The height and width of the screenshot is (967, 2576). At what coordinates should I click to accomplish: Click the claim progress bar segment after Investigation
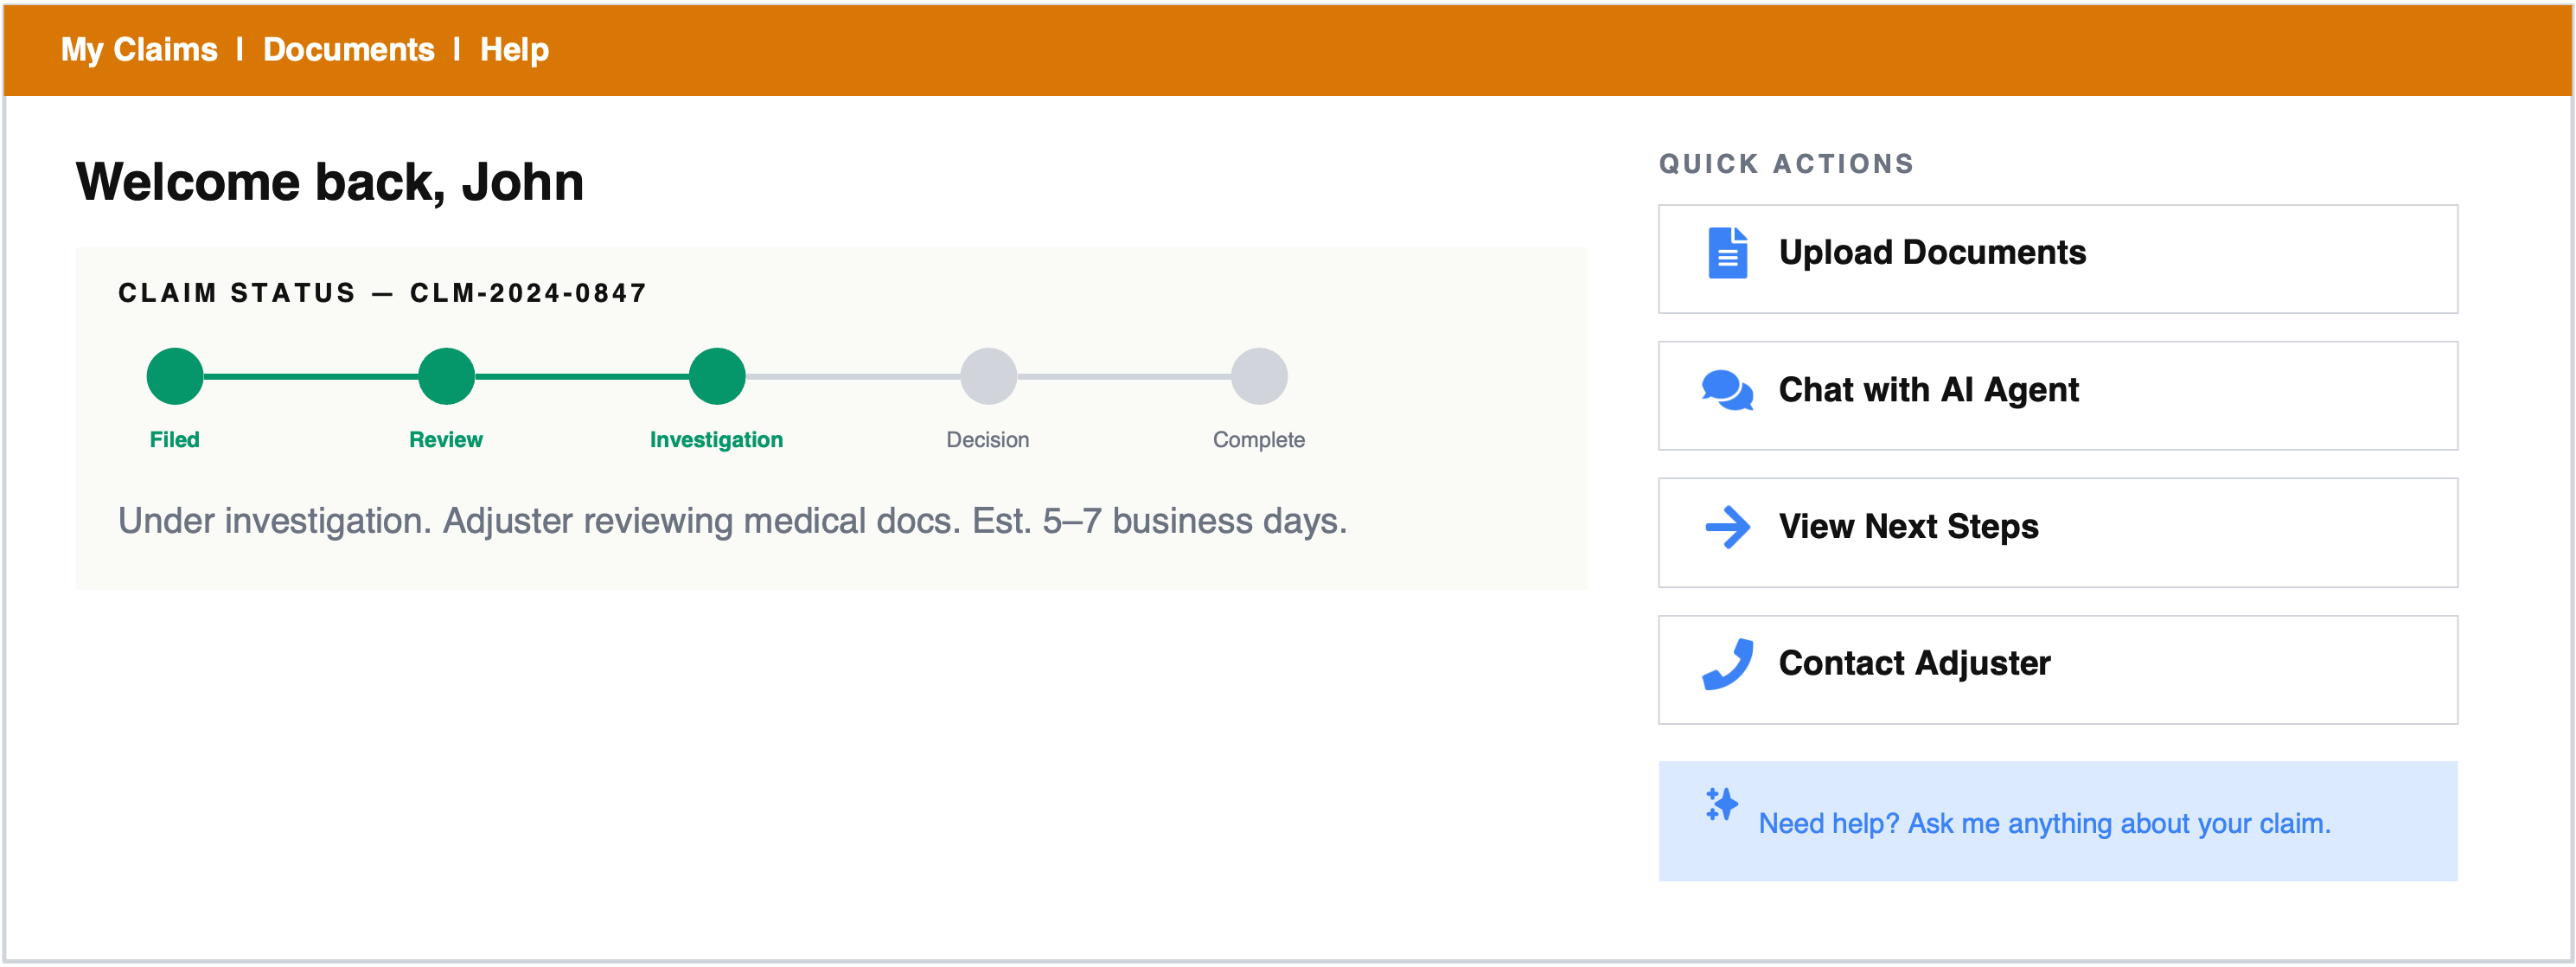pyautogui.click(x=855, y=377)
